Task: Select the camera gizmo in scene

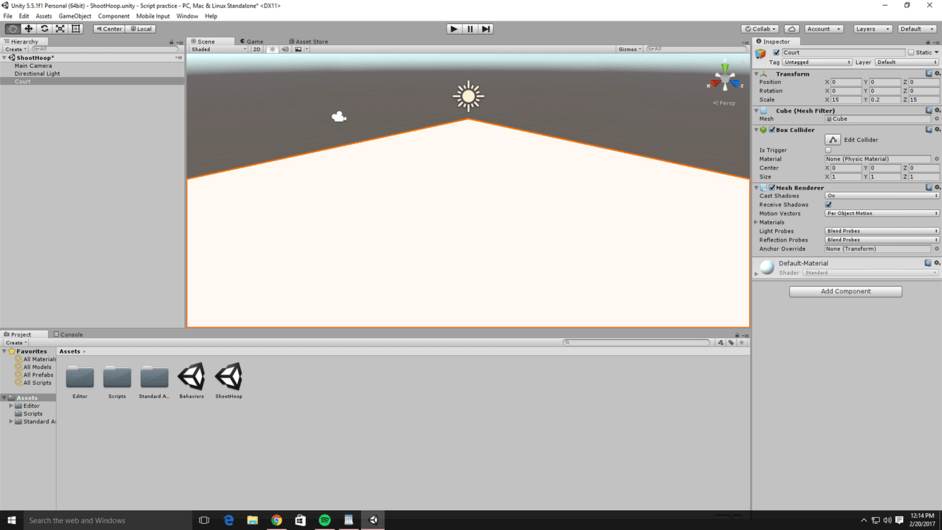Action: coord(339,117)
